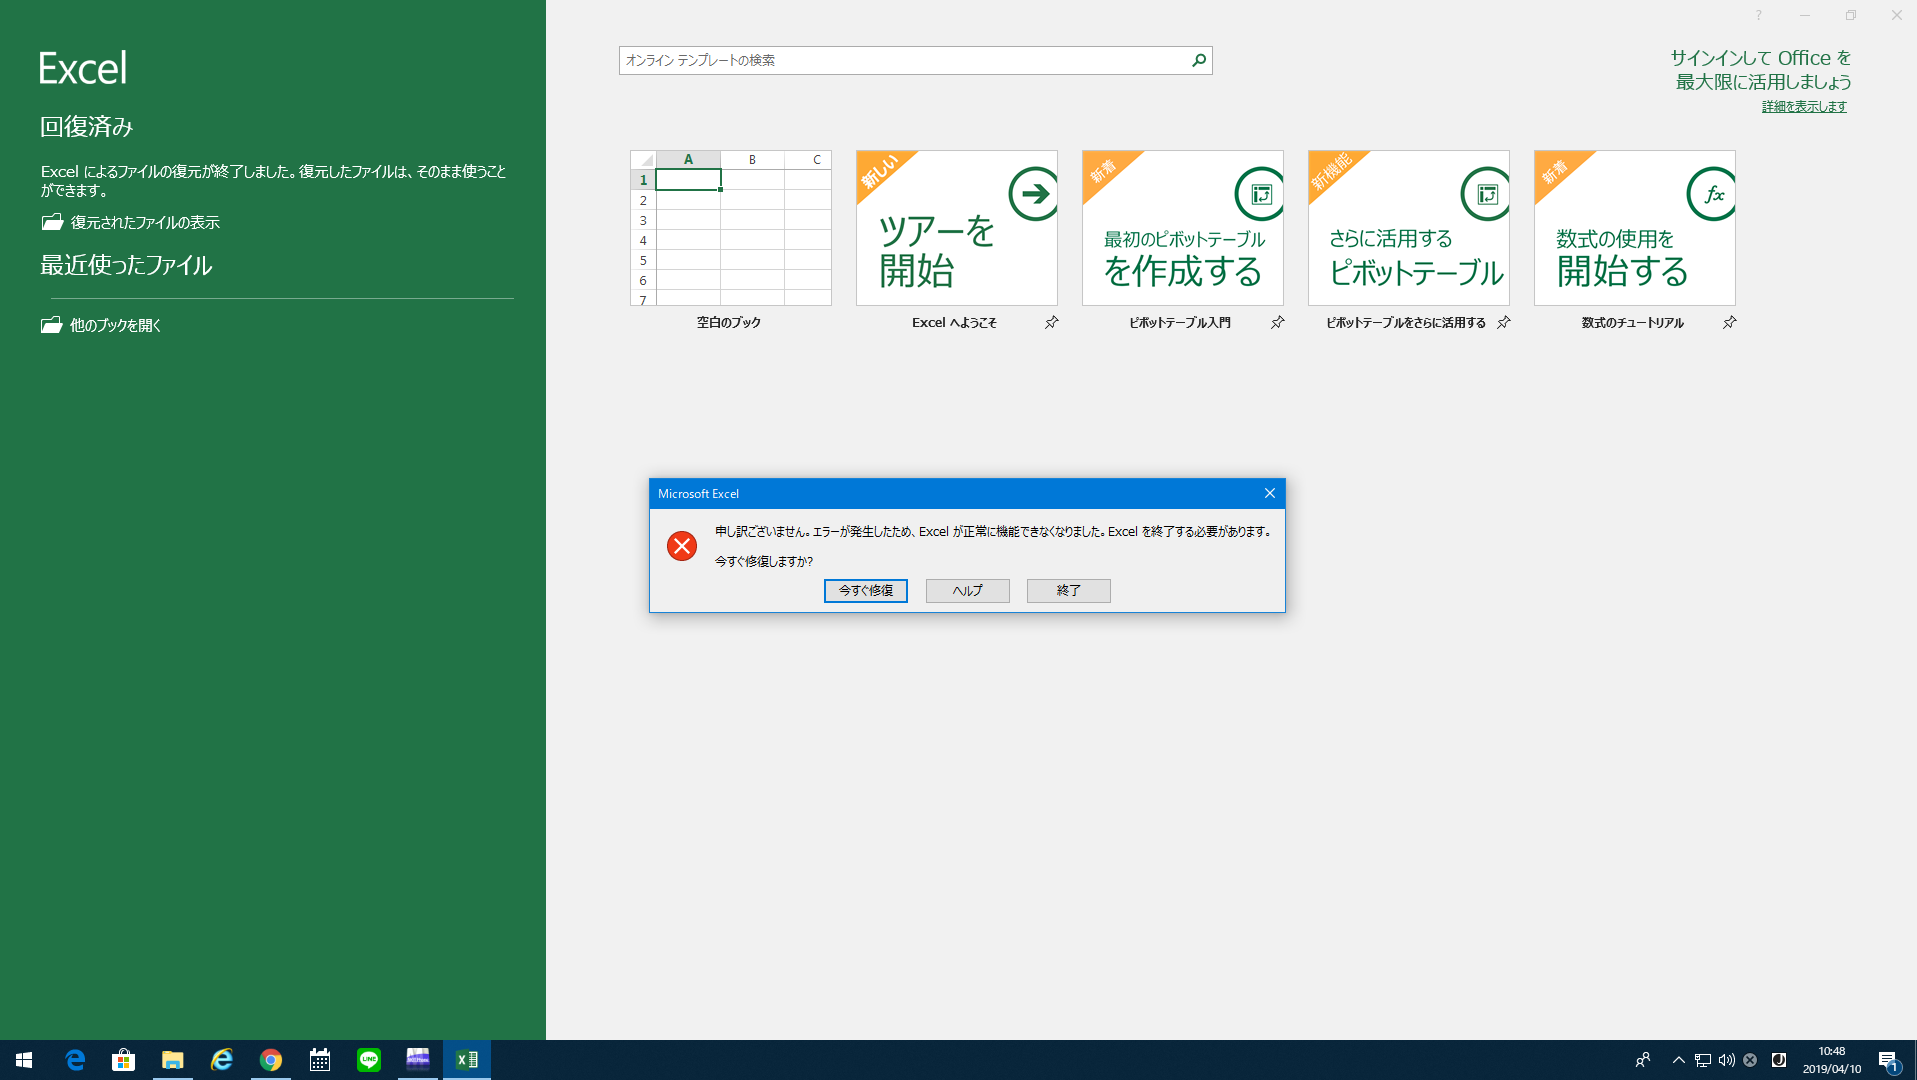The image size is (1917, 1080).
Task: Open さらに活用するピボットテーブル template
Action: tap(1409, 228)
